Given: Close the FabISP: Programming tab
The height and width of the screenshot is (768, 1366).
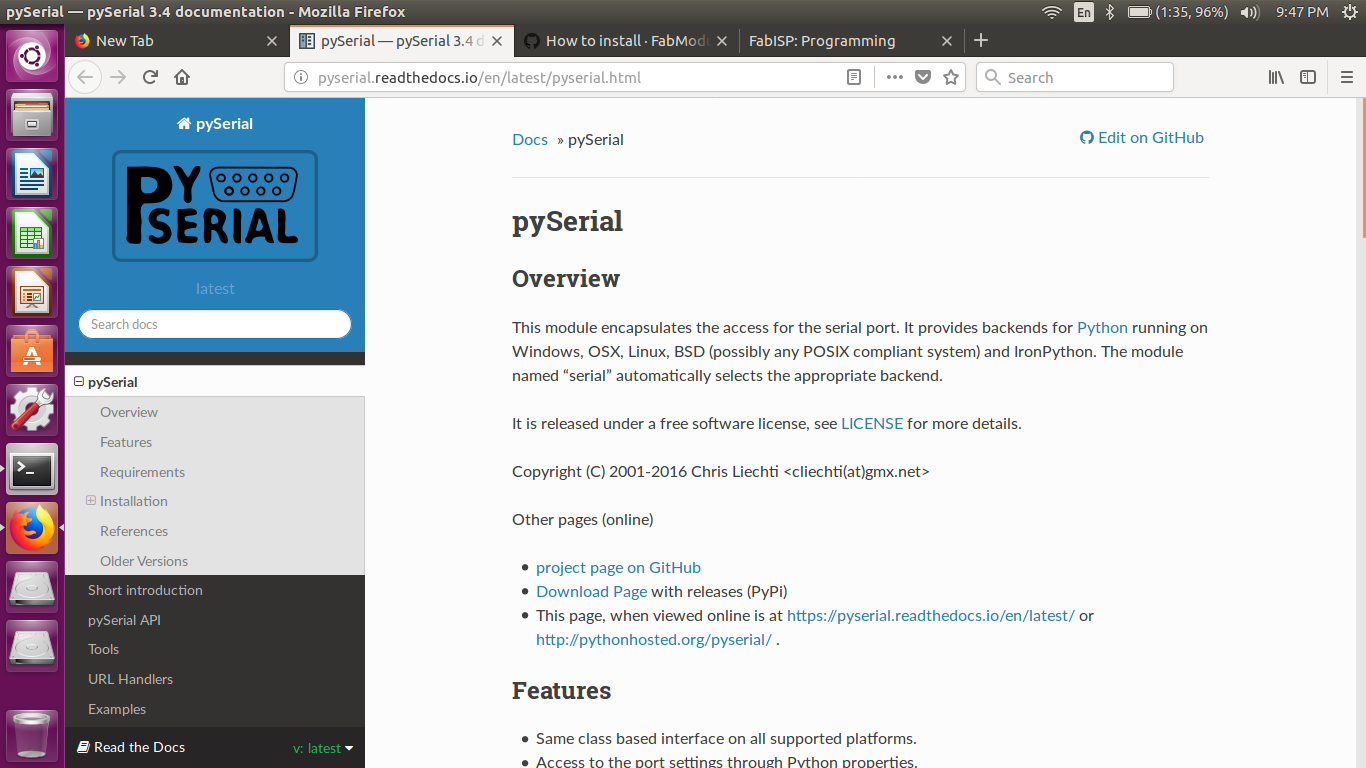Looking at the screenshot, I should [x=947, y=41].
